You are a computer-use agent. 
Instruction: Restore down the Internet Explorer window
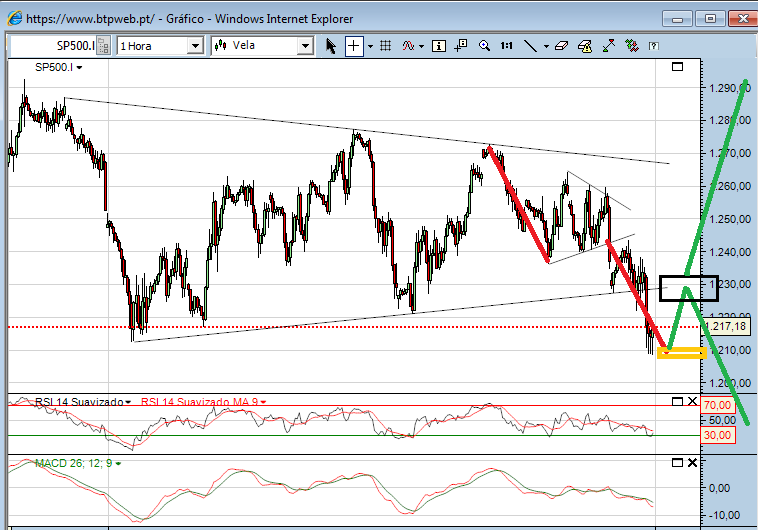coord(711,19)
